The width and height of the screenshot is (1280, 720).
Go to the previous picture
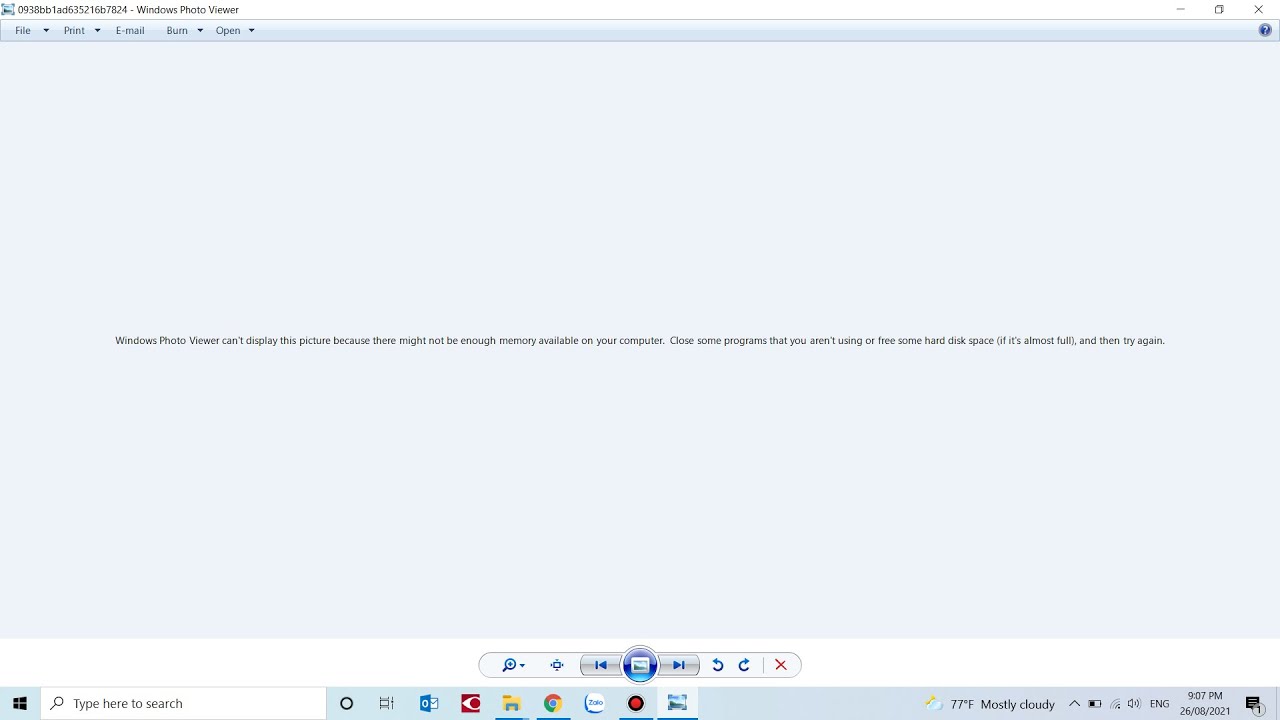[601, 665]
